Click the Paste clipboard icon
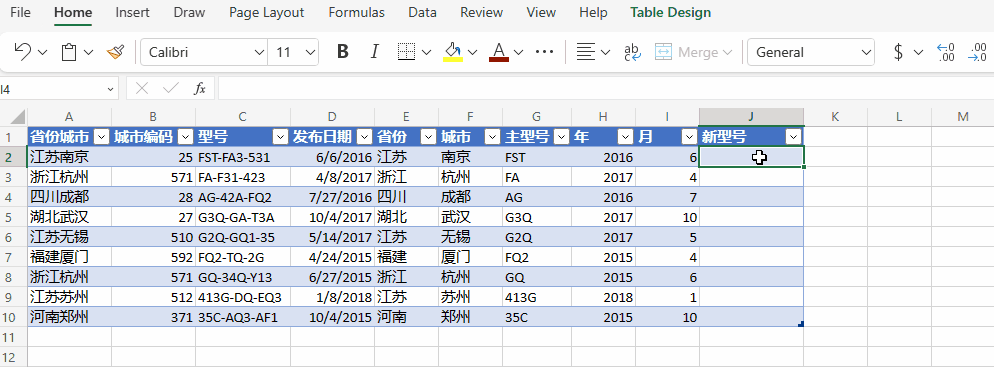994x367 pixels. click(69, 52)
